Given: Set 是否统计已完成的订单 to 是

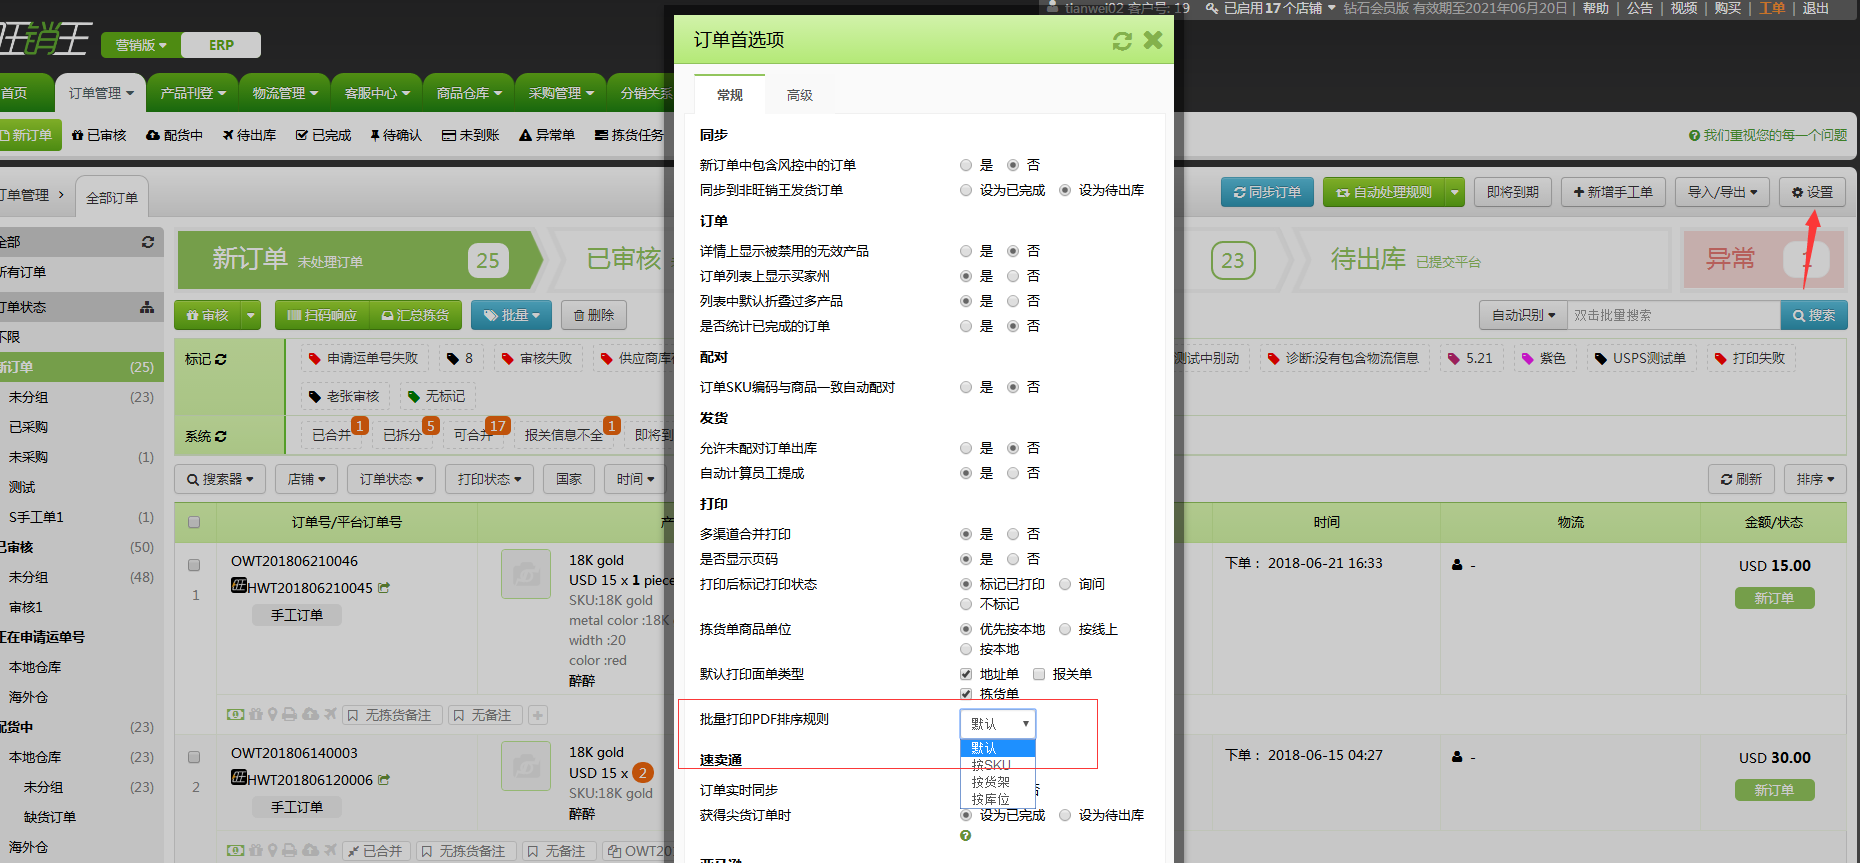Looking at the screenshot, I should (x=965, y=326).
